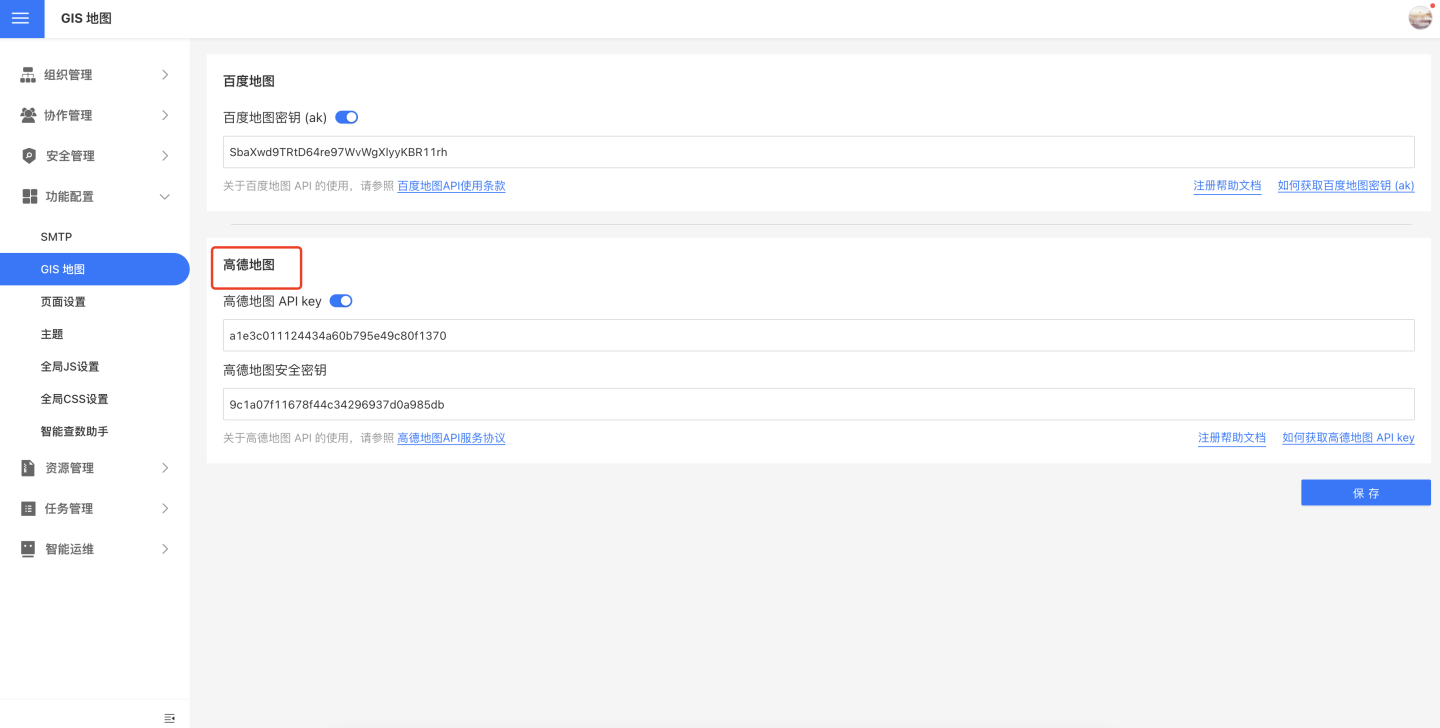The width and height of the screenshot is (1440, 728).
Task: Open the SMTP settings page
Action: click(56, 237)
